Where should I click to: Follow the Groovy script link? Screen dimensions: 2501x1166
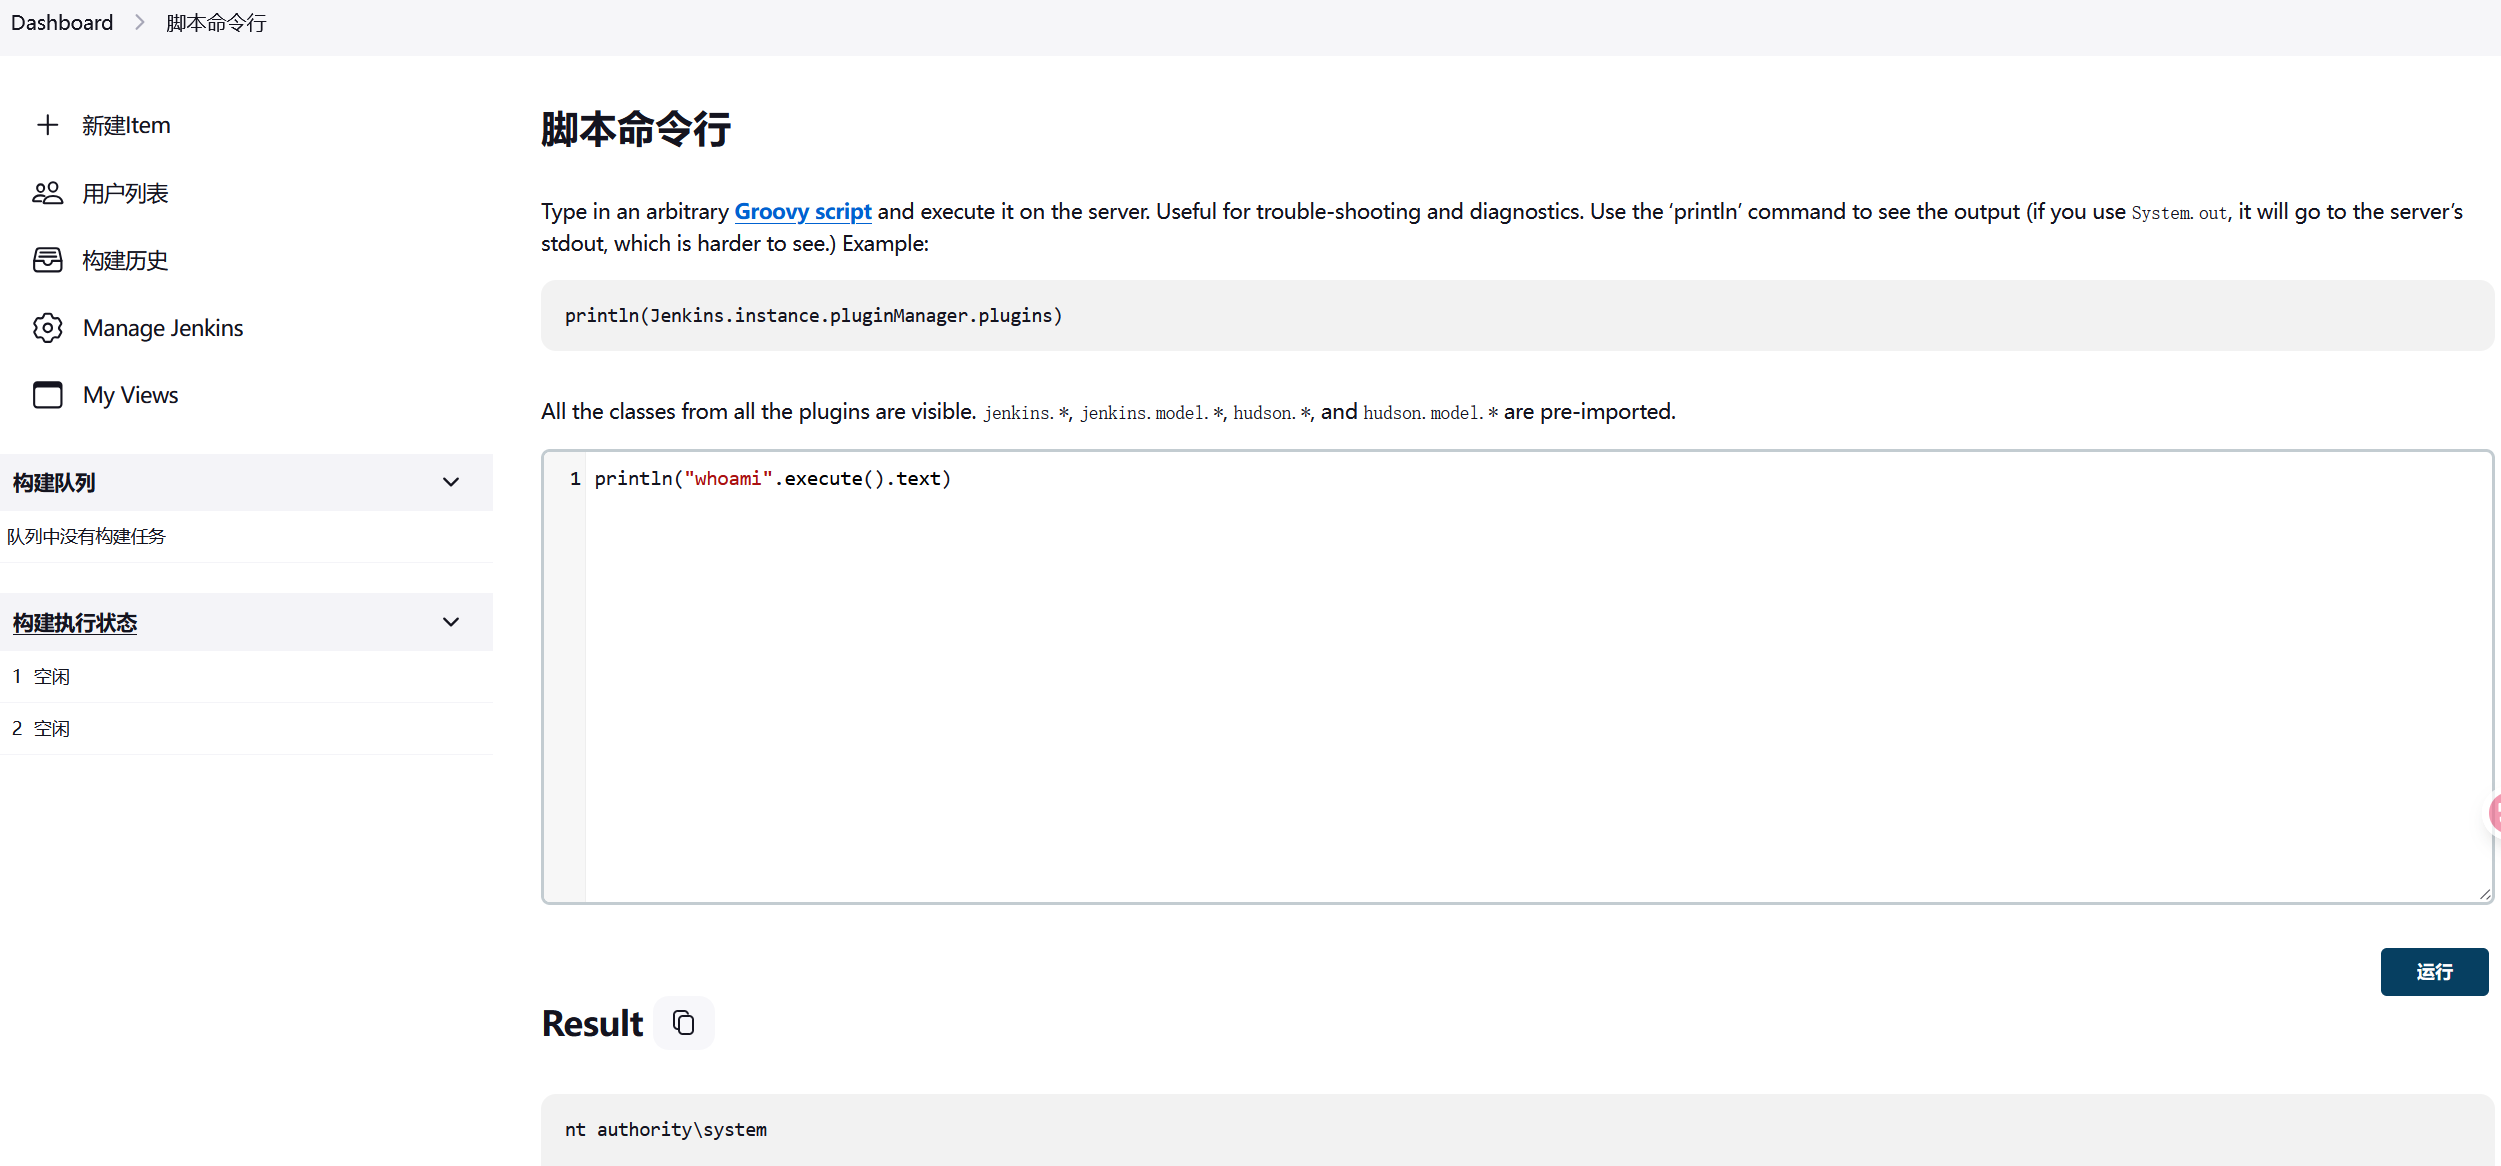[x=802, y=211]
